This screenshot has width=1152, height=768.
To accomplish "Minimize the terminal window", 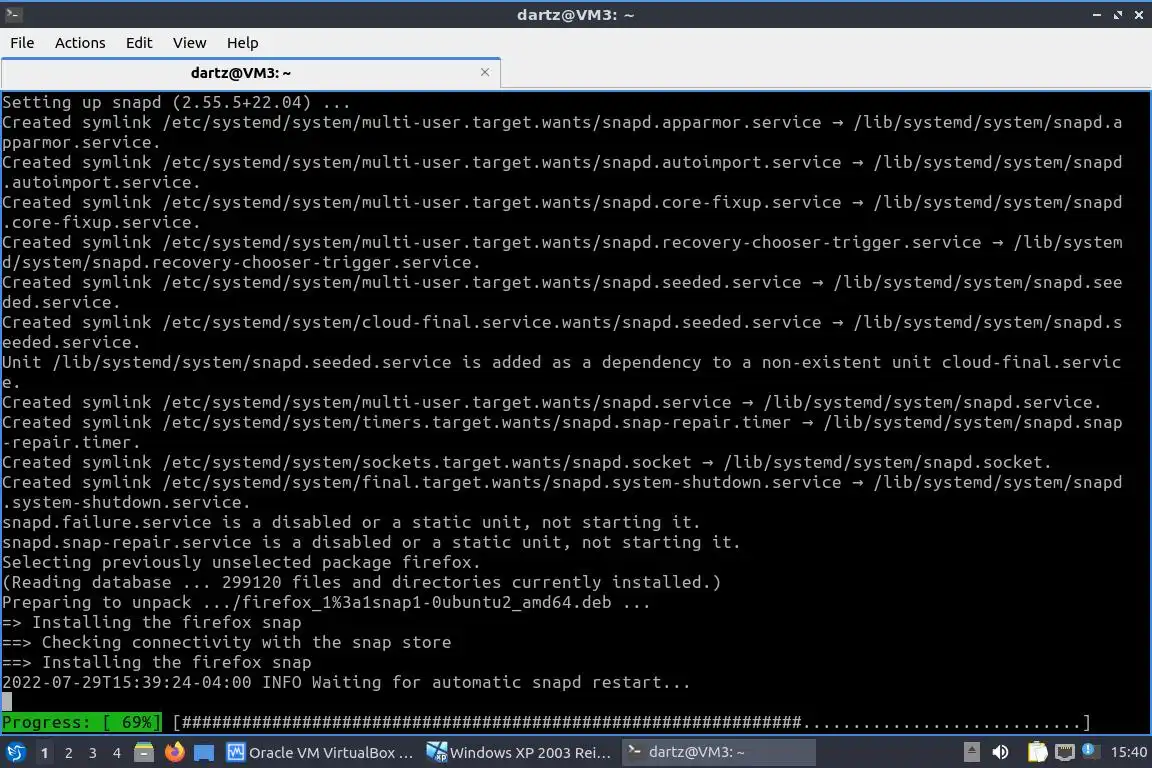I will [x=1097, y=15].
